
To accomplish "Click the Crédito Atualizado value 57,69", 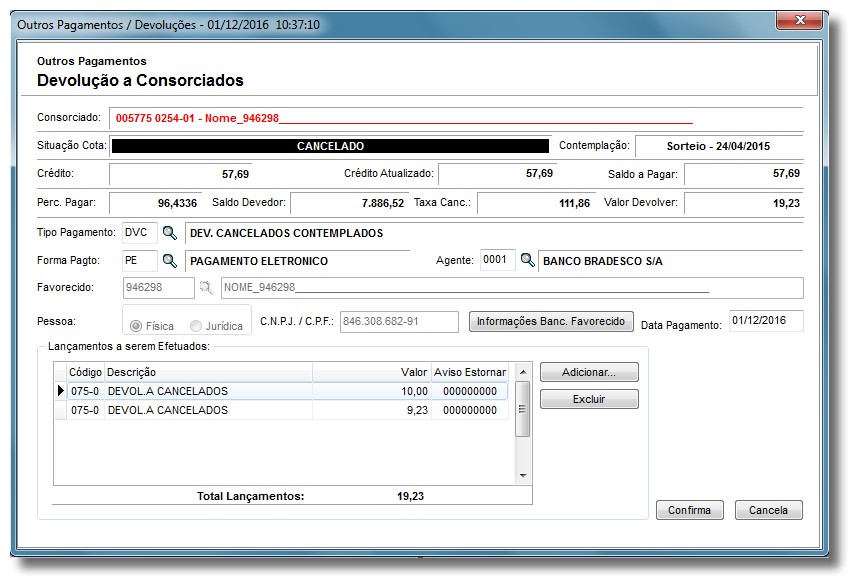I will (x=497, y=174).
